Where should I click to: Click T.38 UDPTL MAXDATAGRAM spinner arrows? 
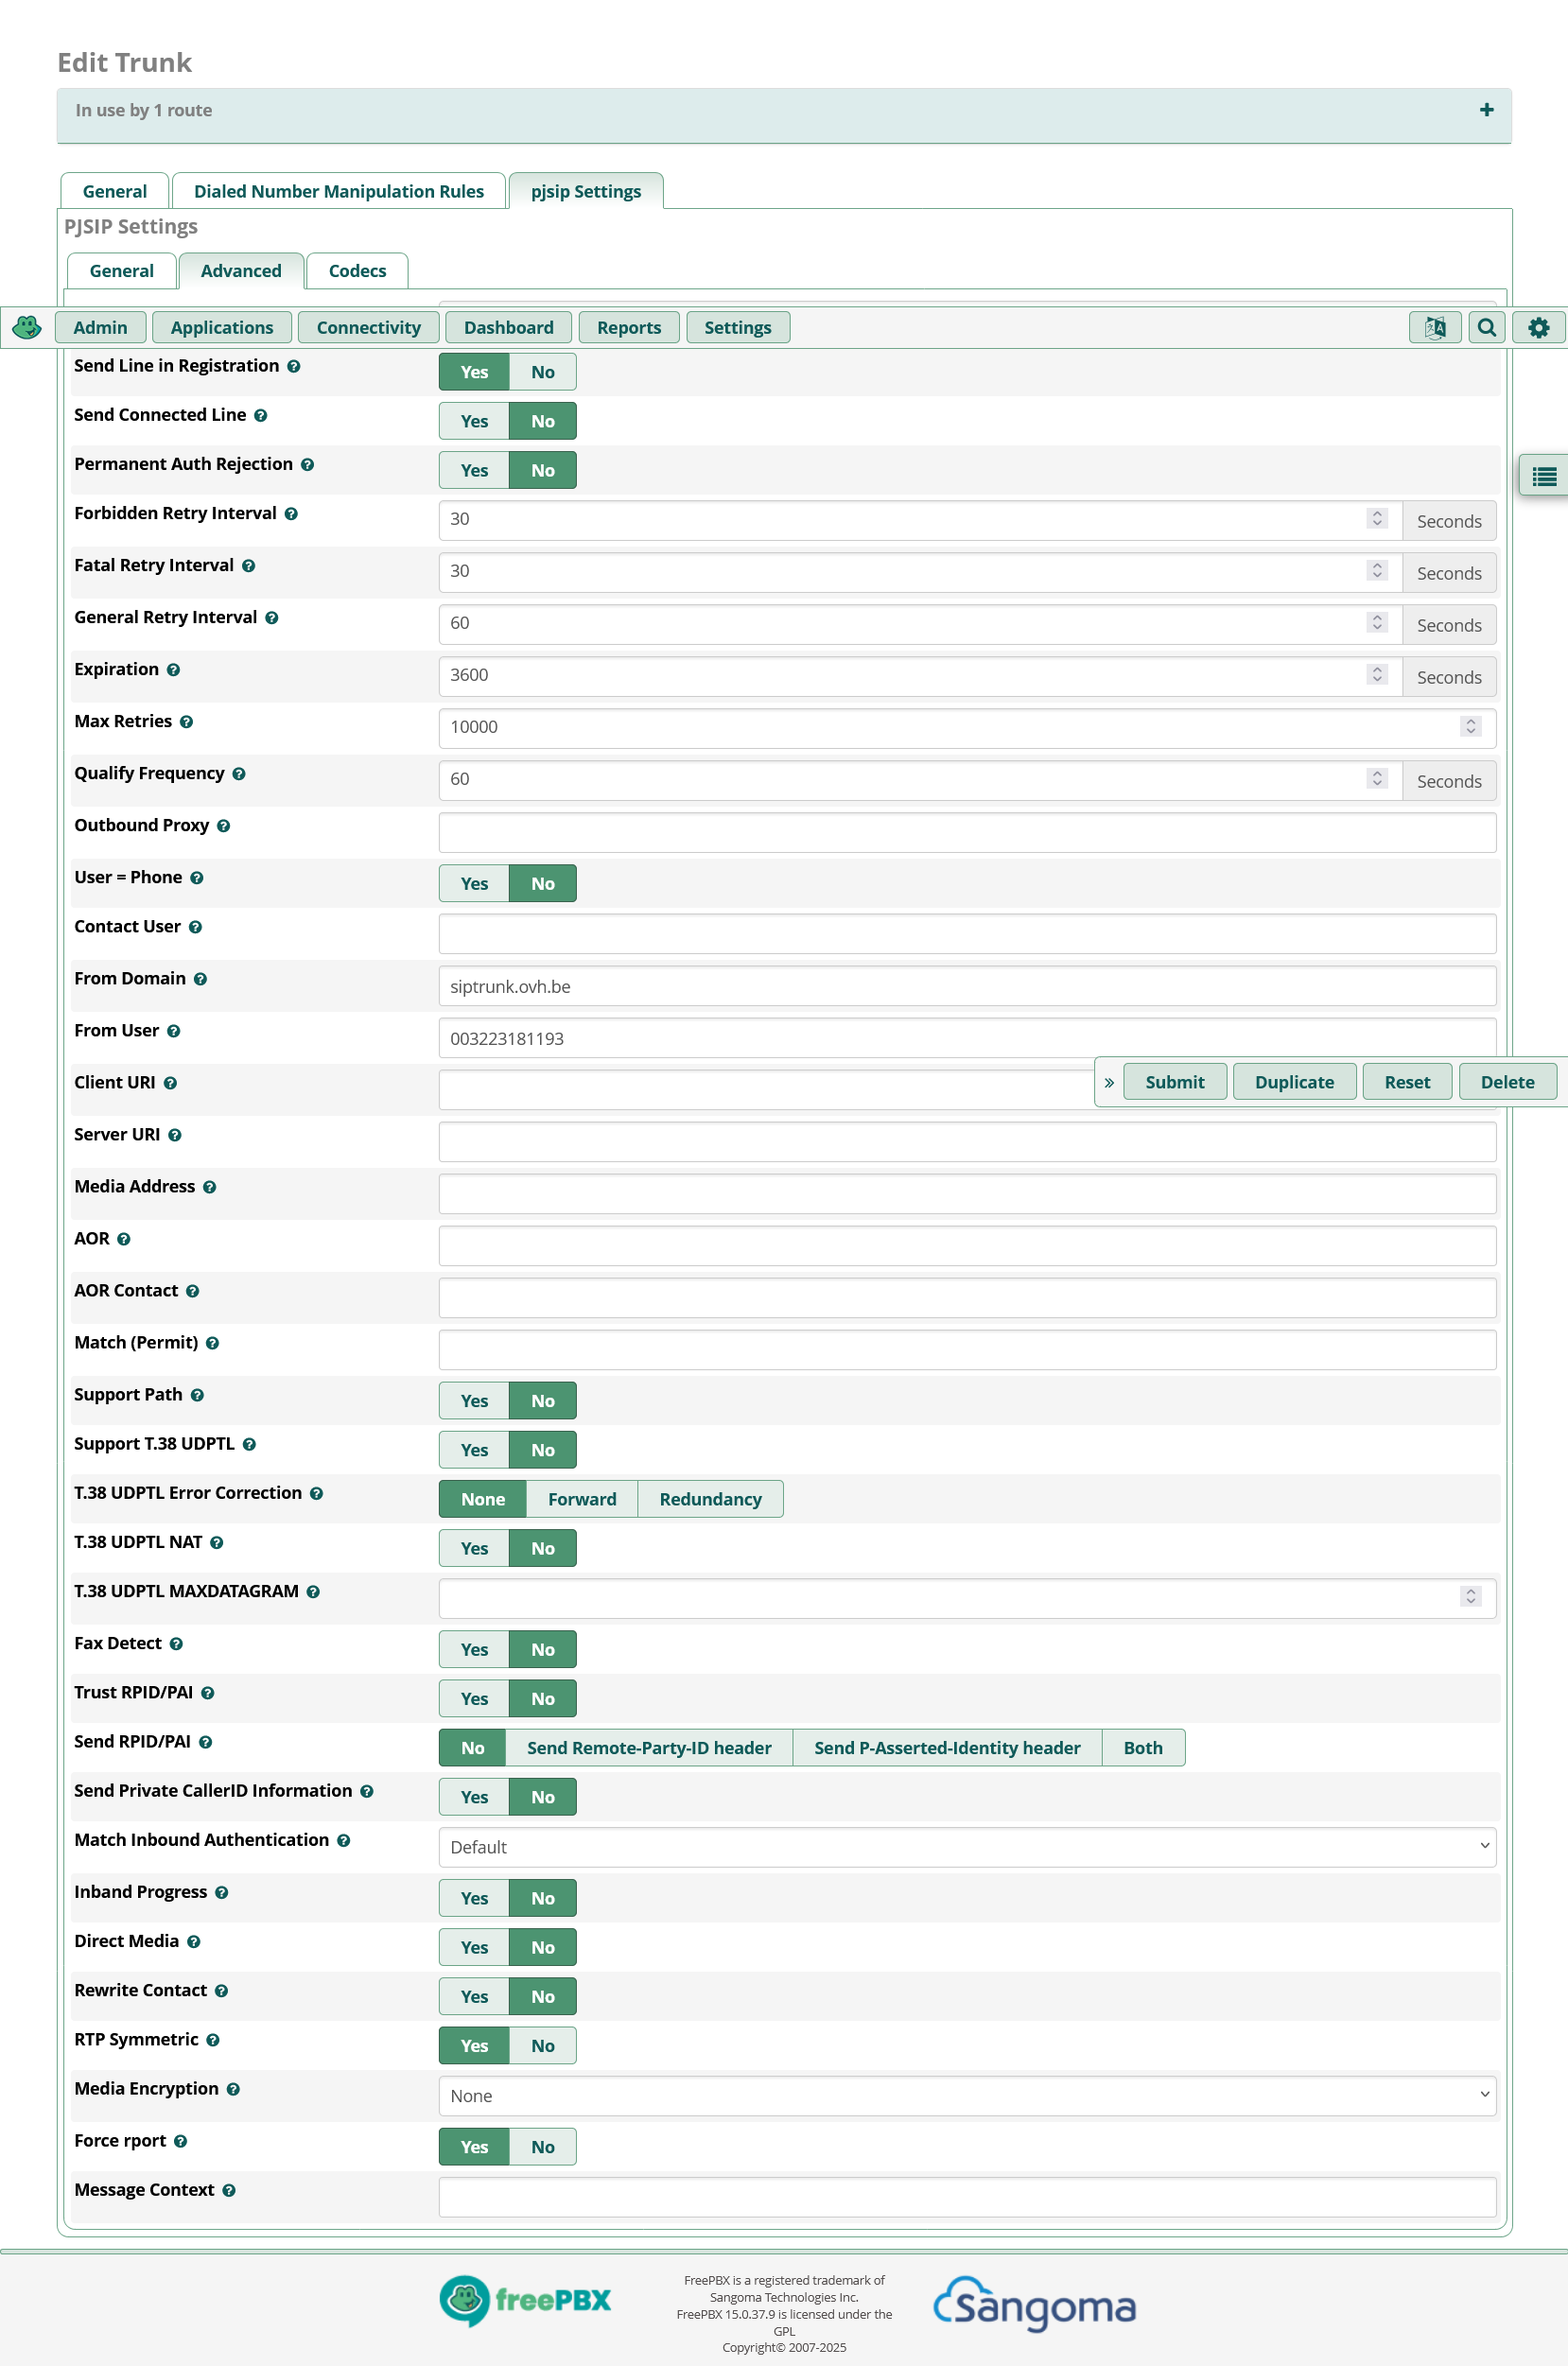click(1470, 1596)
